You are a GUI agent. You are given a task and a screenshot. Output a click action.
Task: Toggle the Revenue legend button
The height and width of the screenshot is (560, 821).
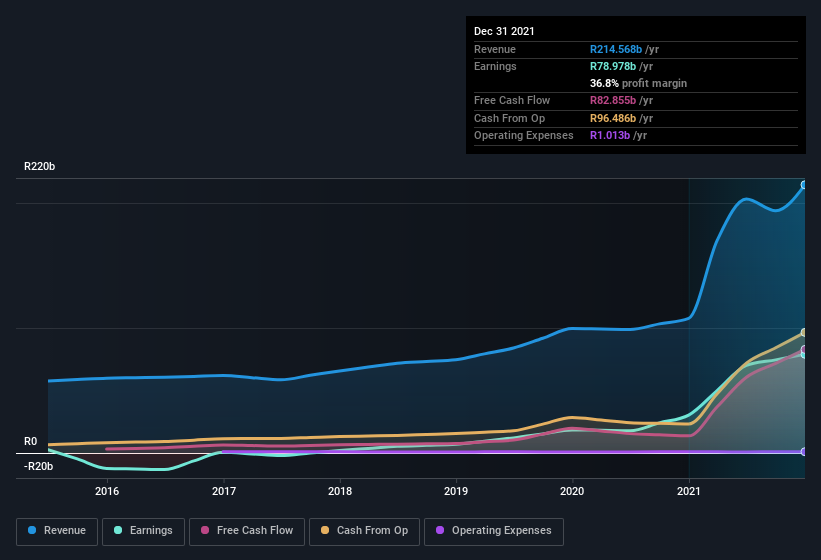(x=57, y=531)
